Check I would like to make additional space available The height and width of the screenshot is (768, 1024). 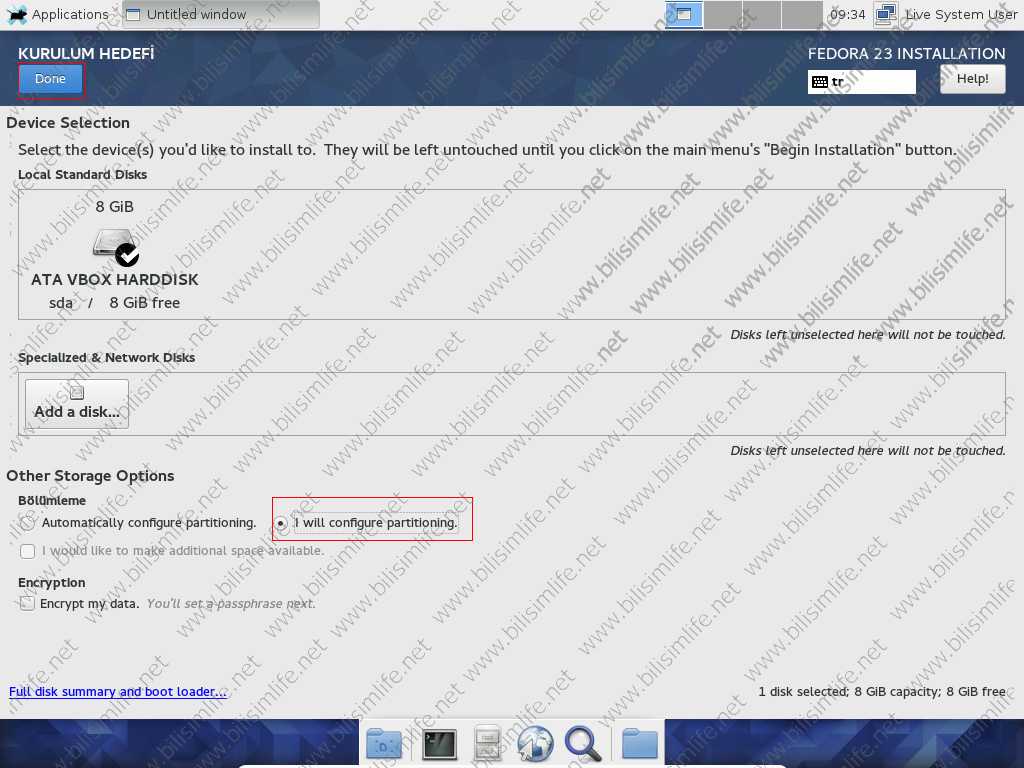27,551
